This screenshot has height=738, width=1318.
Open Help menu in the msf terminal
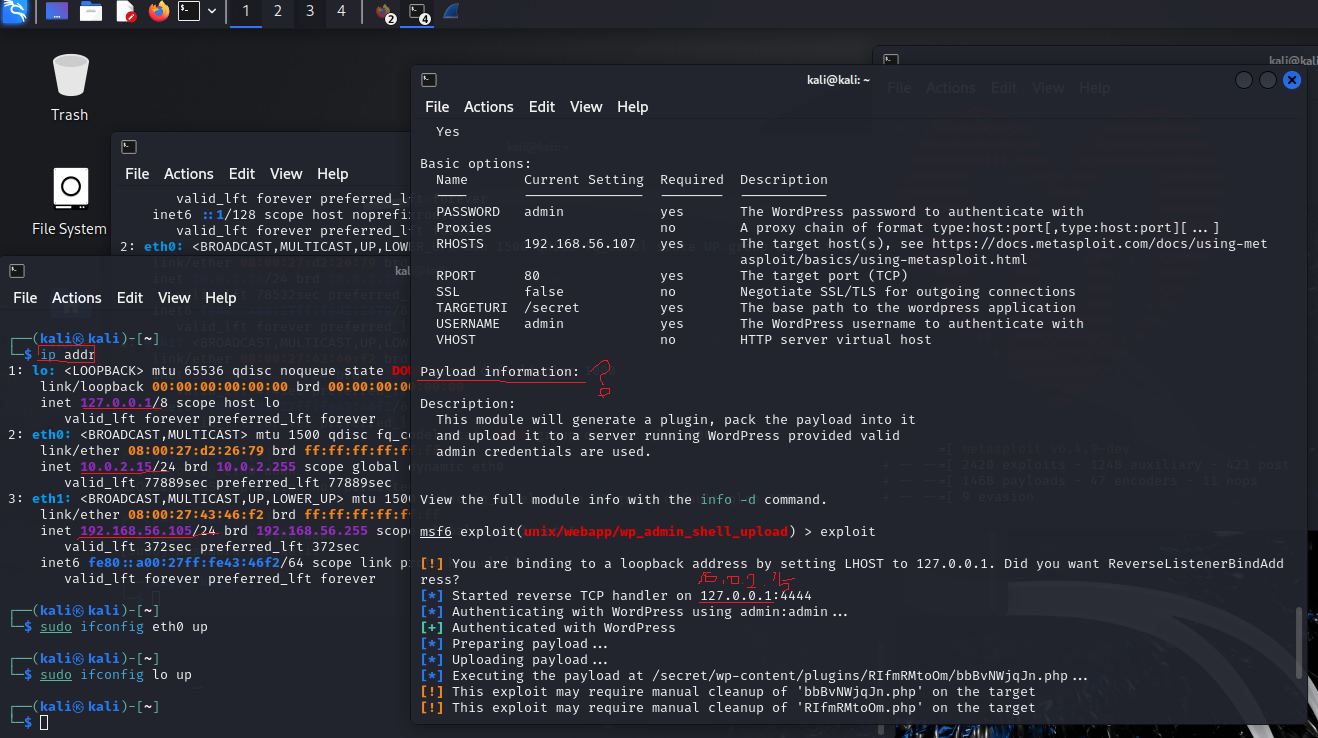[633, 107]
